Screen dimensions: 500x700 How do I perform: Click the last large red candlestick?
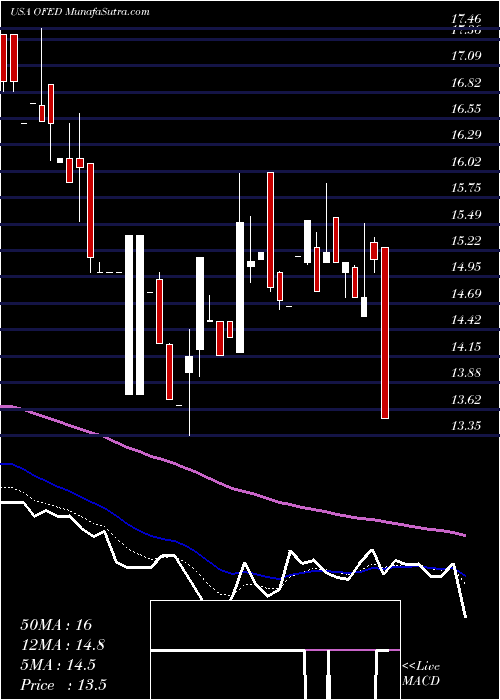[x=384, y=333]
